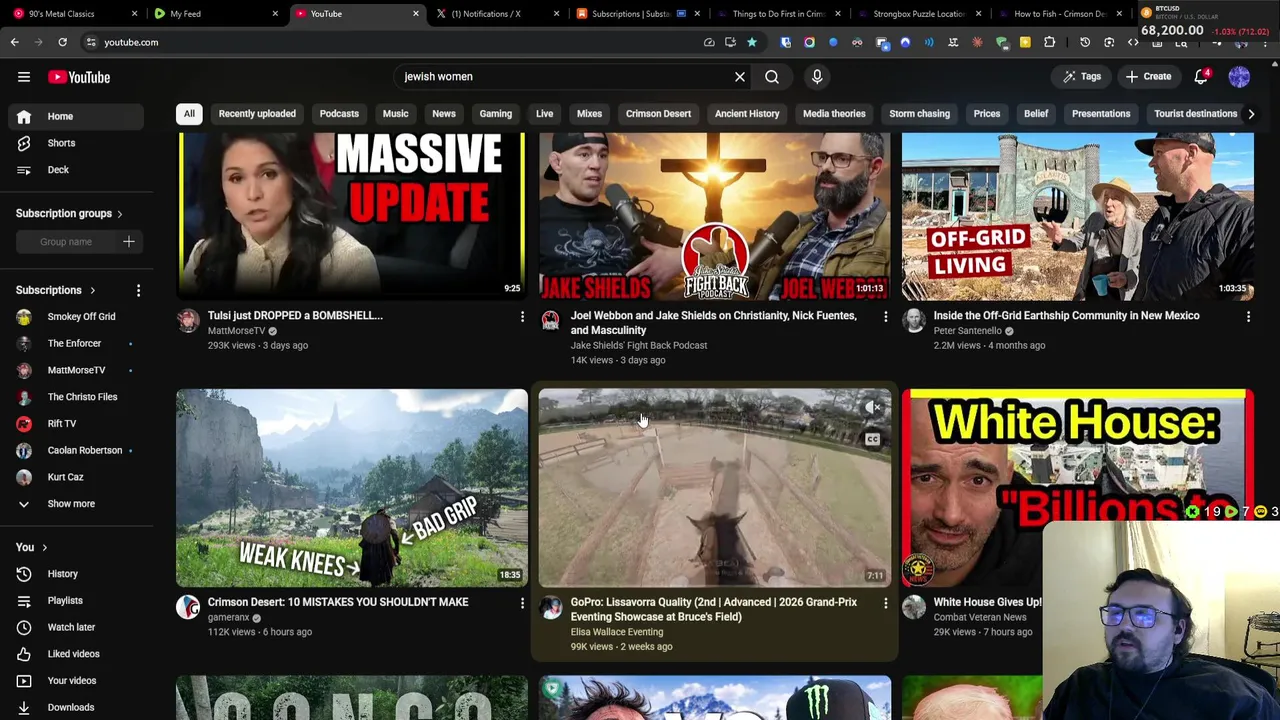This screenshot has width=1280, height=720.
Task: Open the Tags button
Action: (x=1082, y=77)
